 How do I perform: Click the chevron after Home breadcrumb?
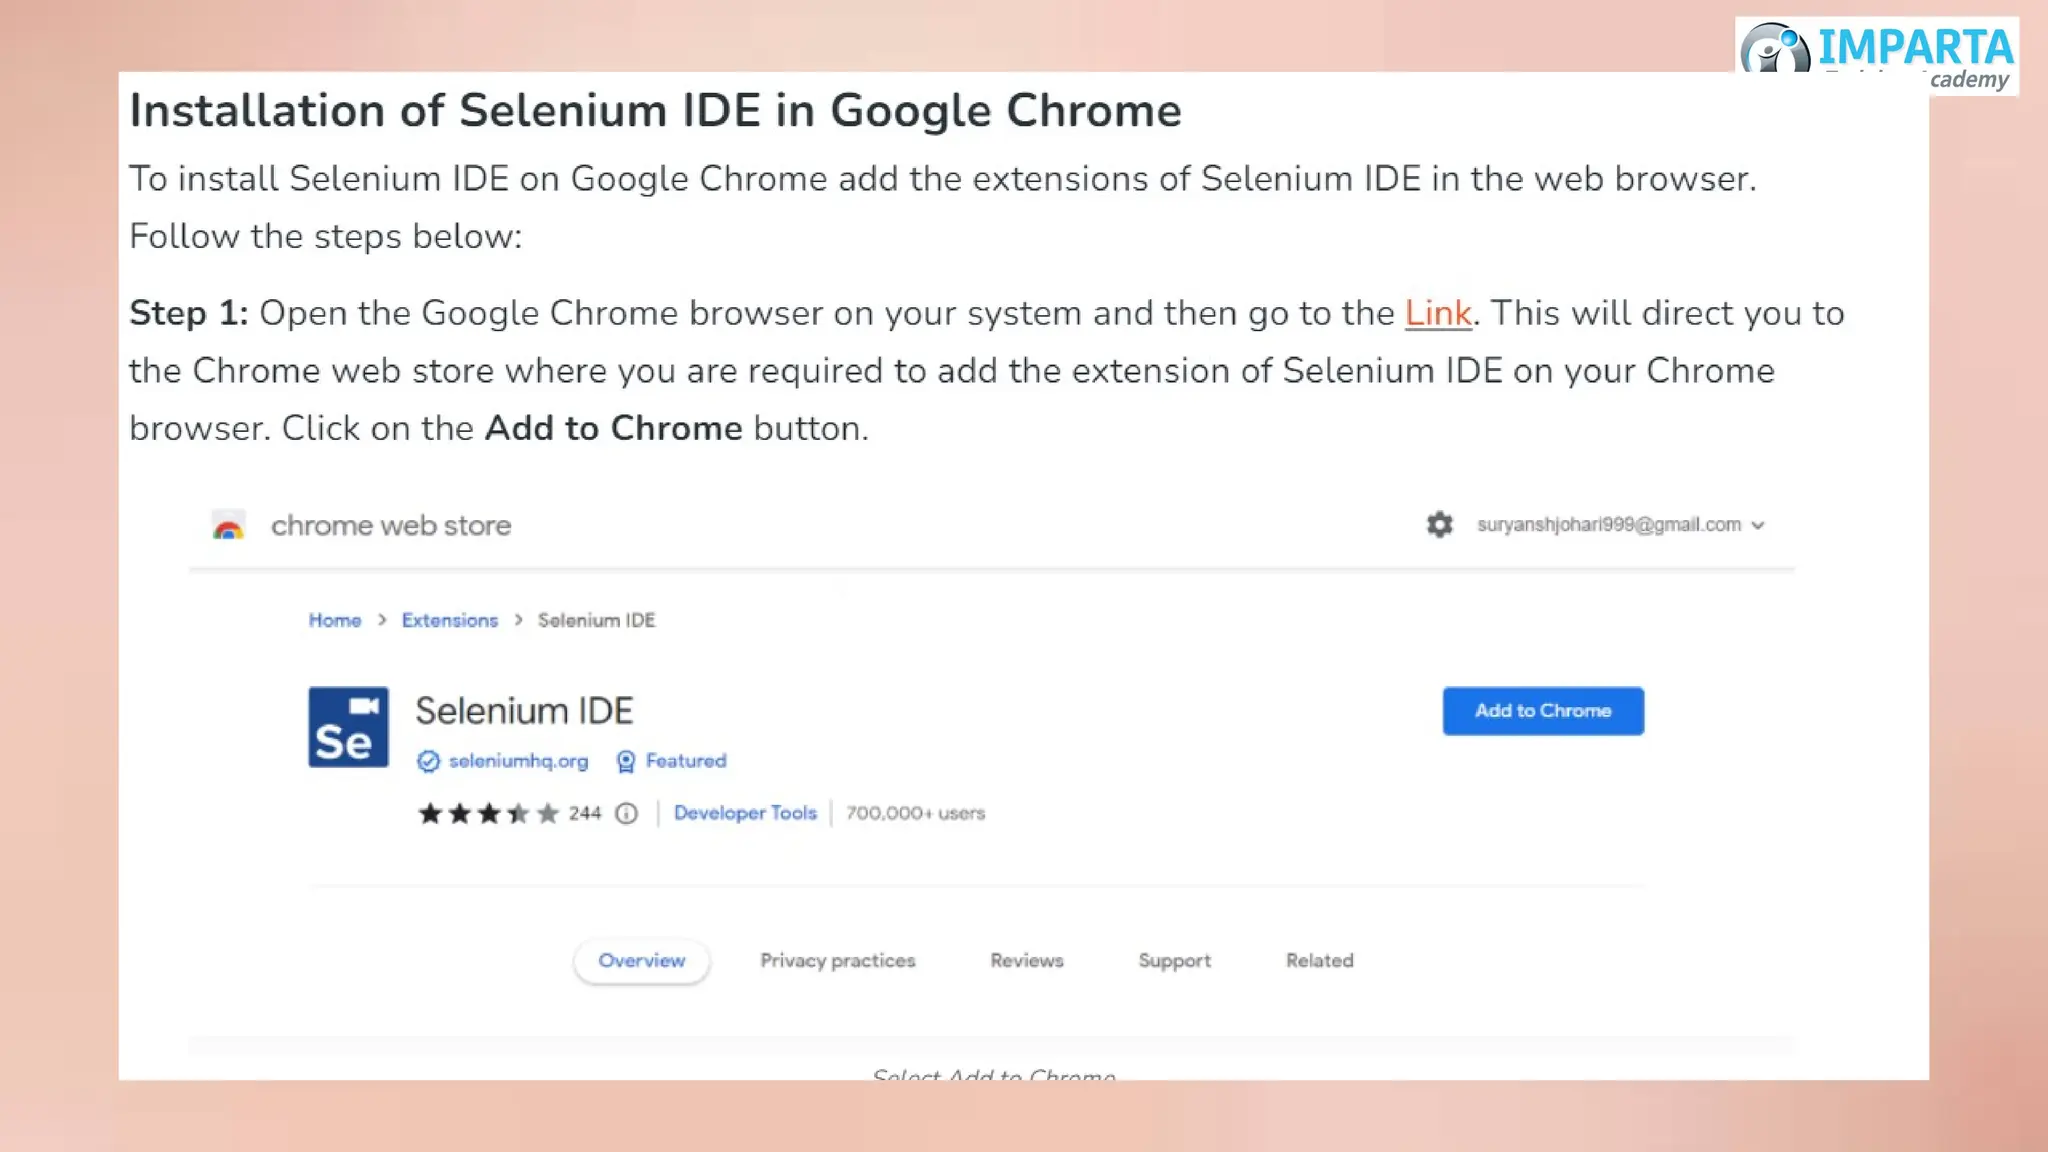point(382,620)
